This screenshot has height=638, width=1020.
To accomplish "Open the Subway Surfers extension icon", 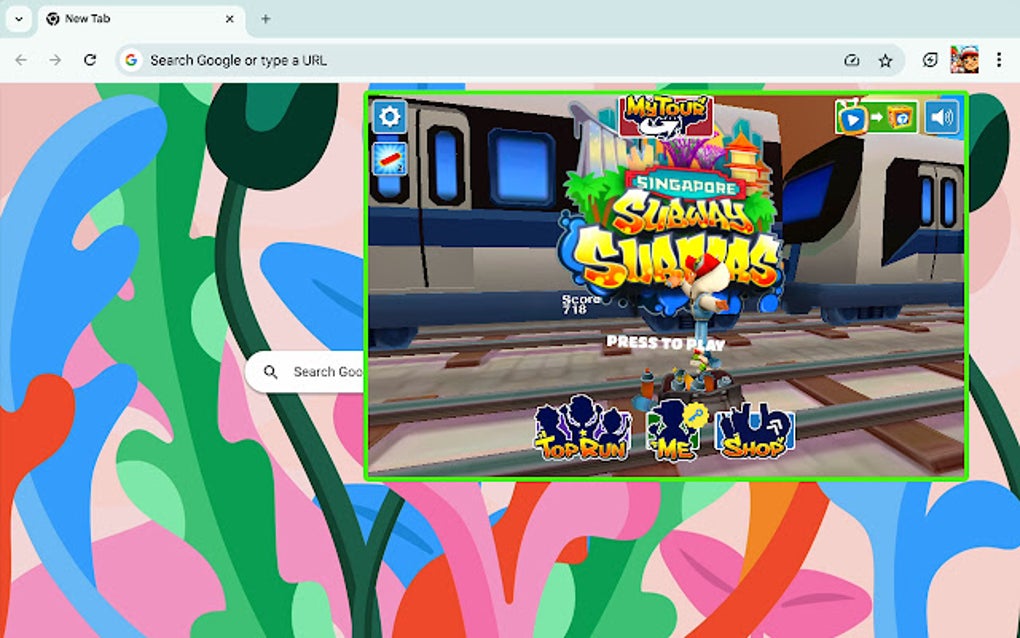I will pos(964,60).
